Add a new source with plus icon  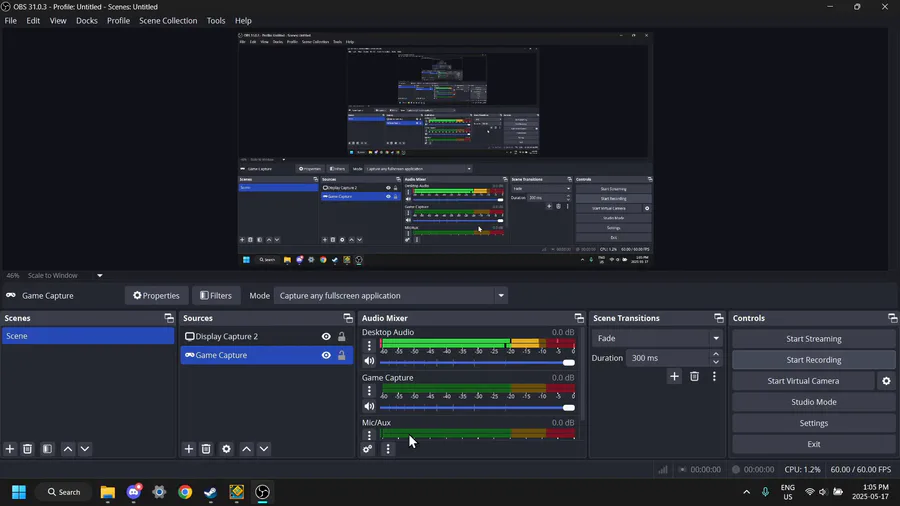point(189,449)
